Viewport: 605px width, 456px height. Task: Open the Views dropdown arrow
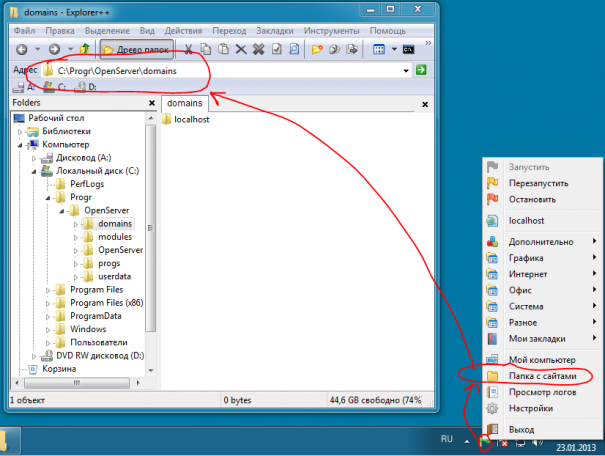pos(394,49)
